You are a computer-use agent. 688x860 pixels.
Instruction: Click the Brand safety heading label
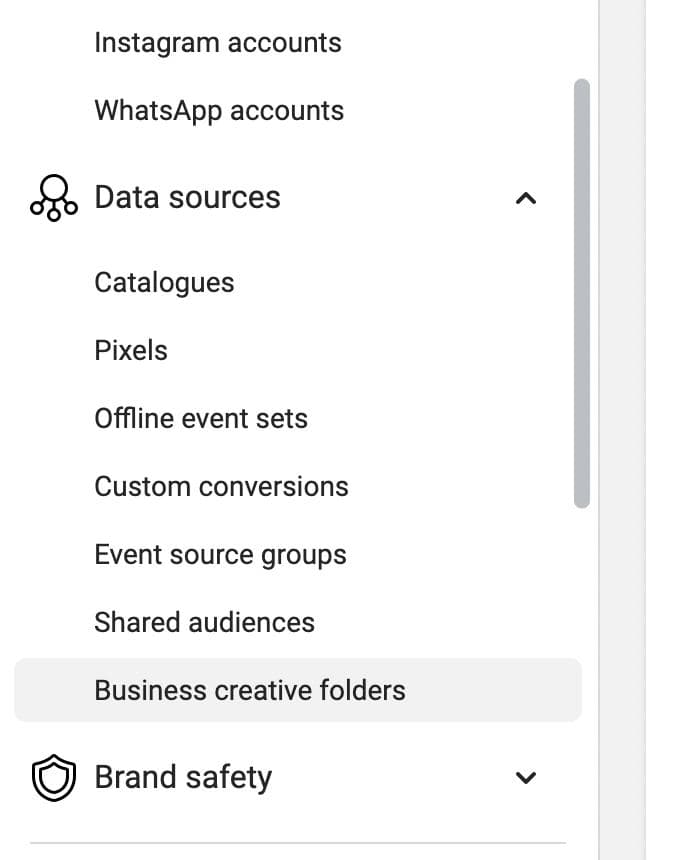(x=183, y=778)
